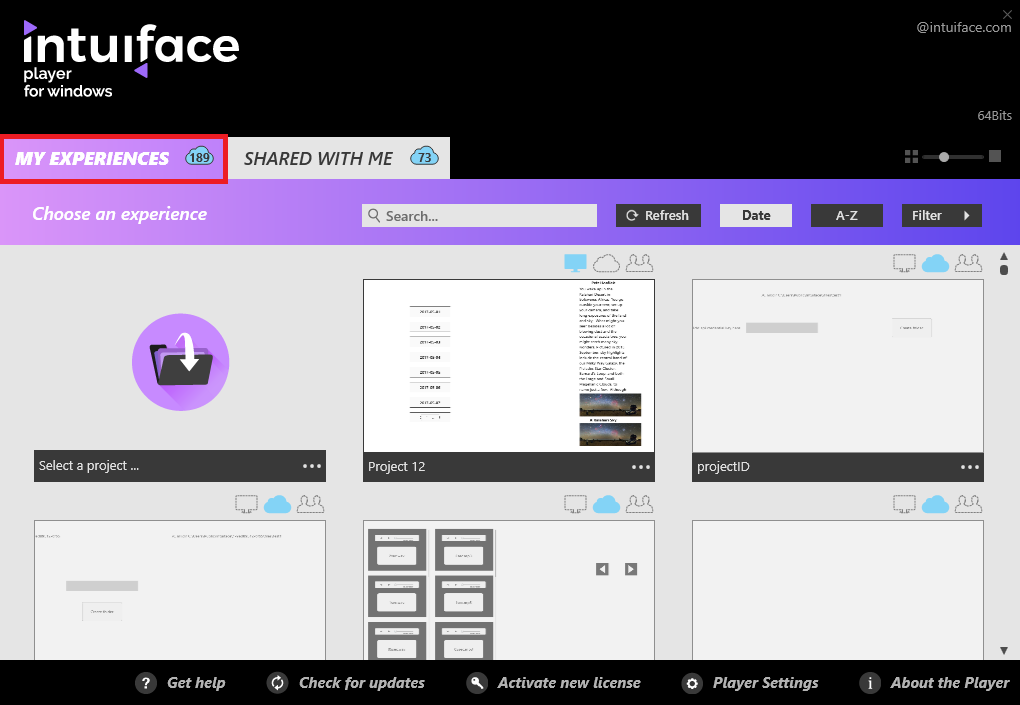Click the monitor icon above projectID

coord(904,263)
